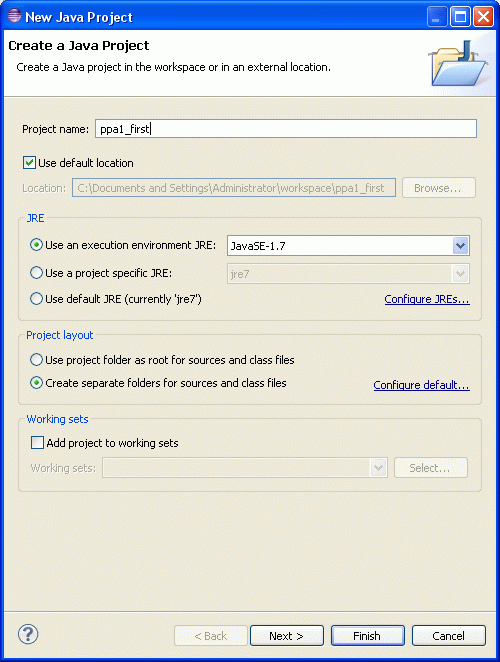Viewport: 500px width, 662px height.
Task: Click the Next button
Action: point(287,635)
